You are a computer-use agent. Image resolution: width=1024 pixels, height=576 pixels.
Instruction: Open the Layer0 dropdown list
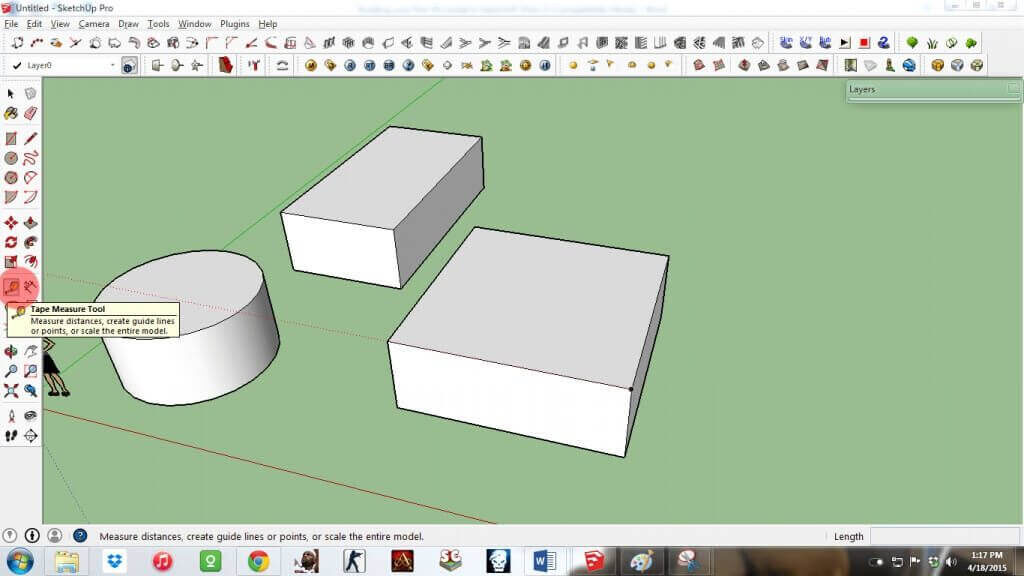[112, 65]
